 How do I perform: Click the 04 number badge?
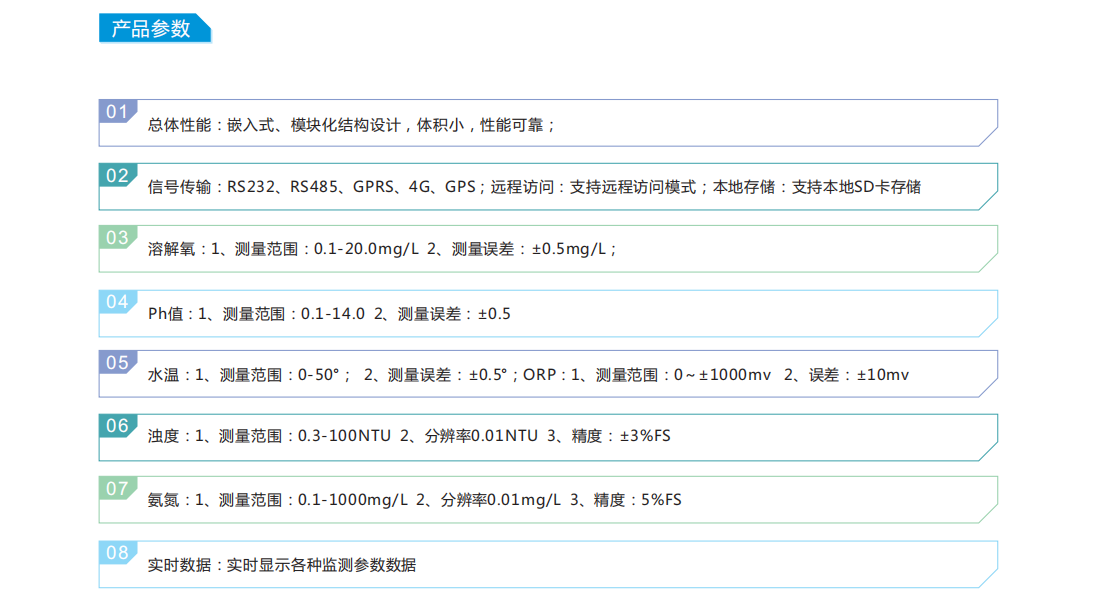[x=117, y=302]
